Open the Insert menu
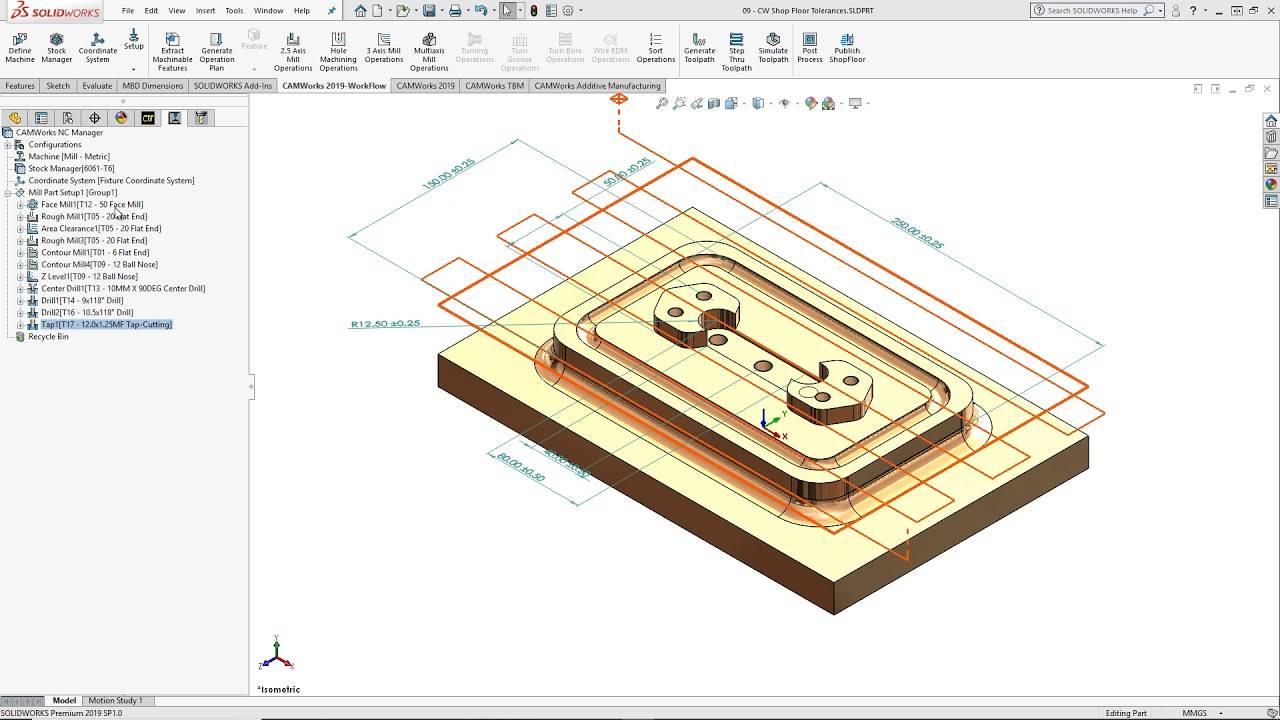This screenshot has width=1280, height=720. coord(205,11)
